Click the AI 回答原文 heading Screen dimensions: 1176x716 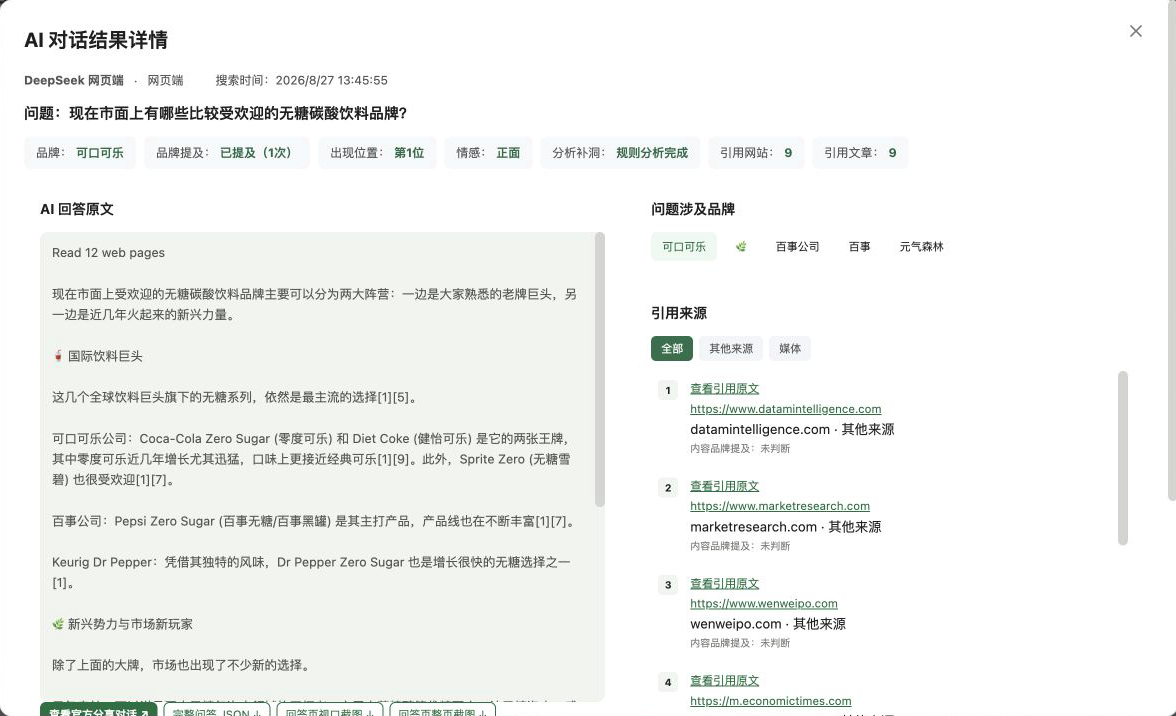[76, 209]
